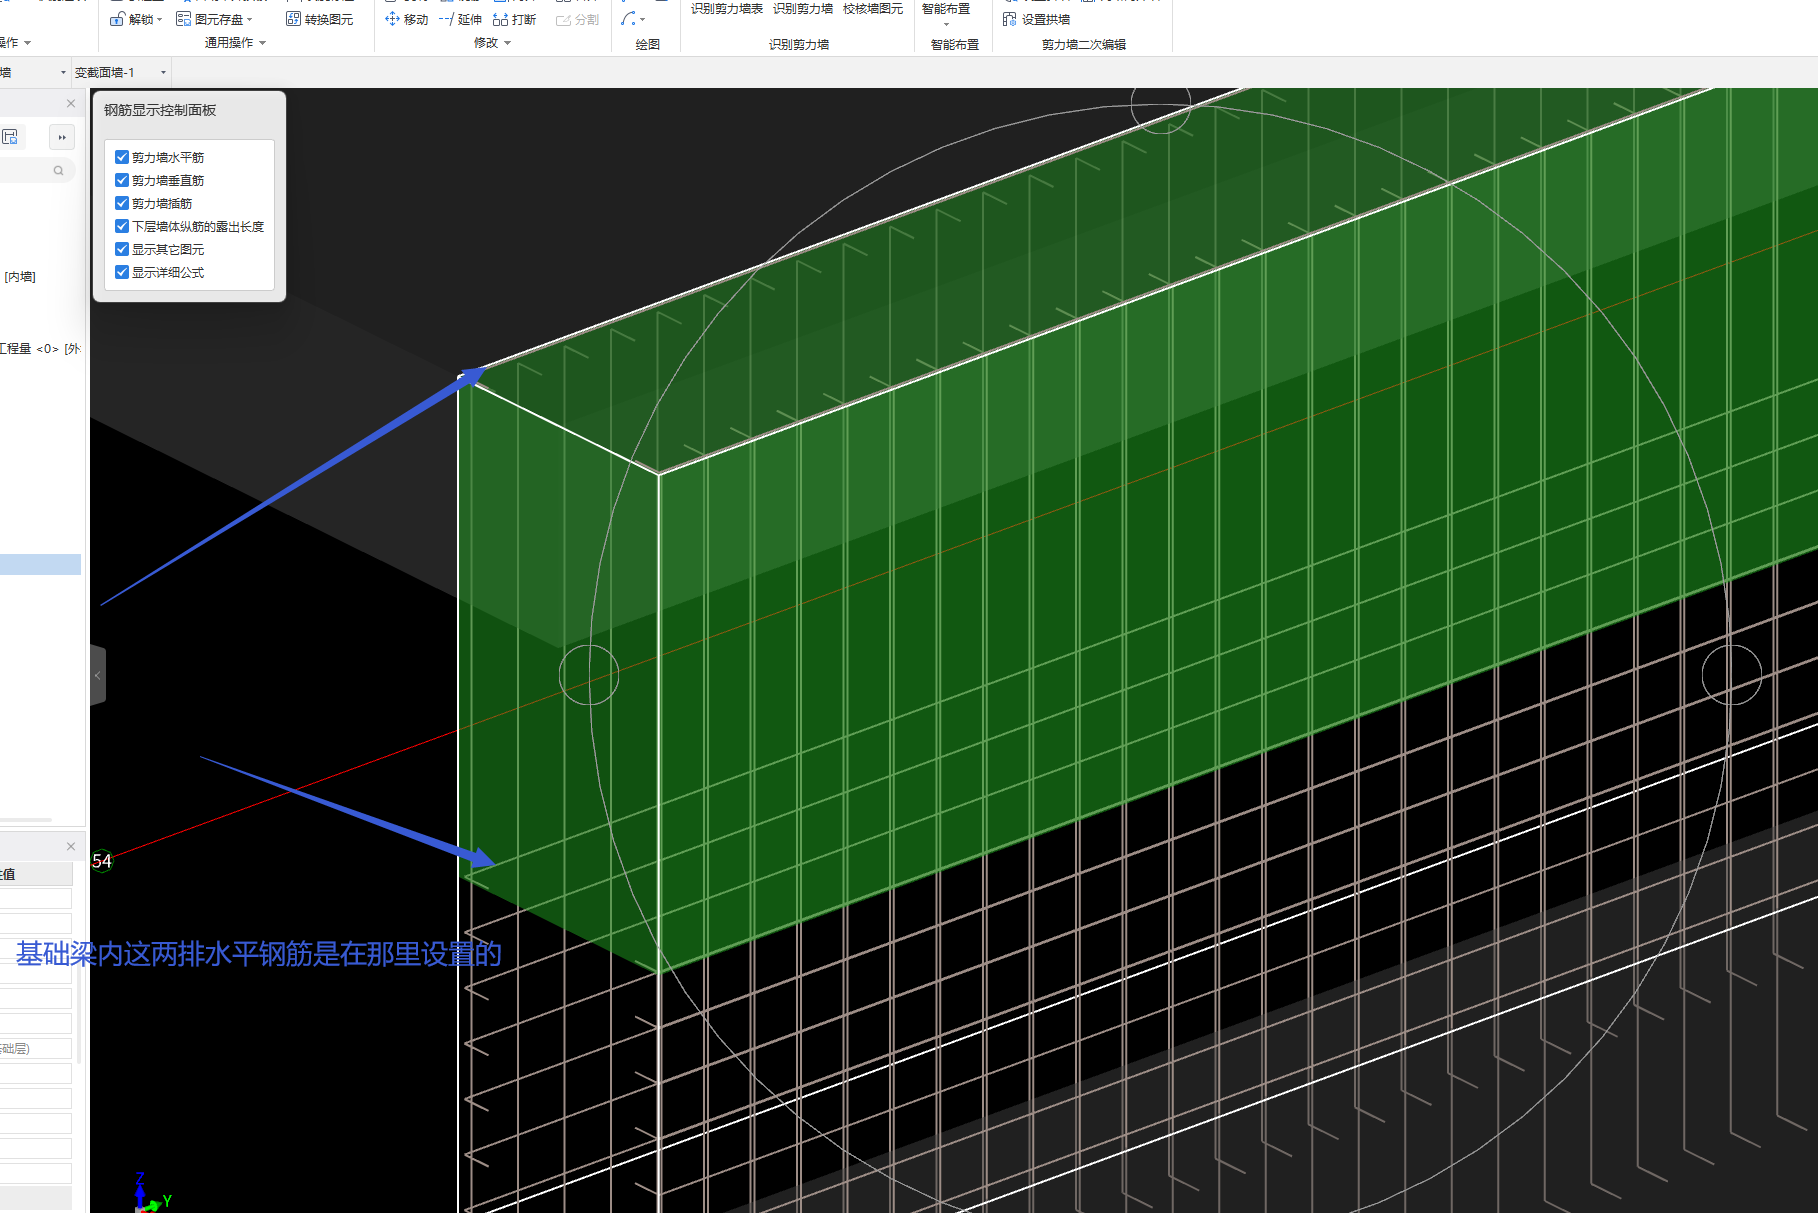This screenshot has width=1818, height=1213.
Task: Click the highlighted blue row in left panel
Action: [40, 564]
